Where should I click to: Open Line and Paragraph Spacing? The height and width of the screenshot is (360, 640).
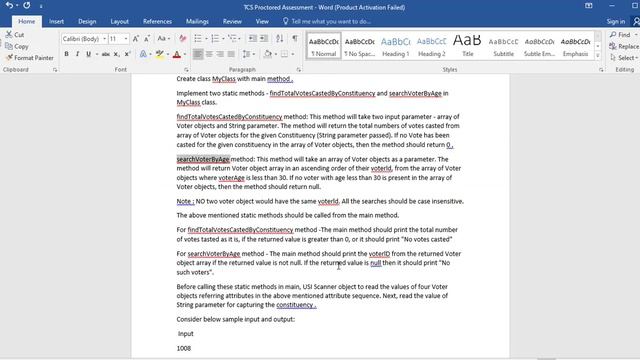247,54
